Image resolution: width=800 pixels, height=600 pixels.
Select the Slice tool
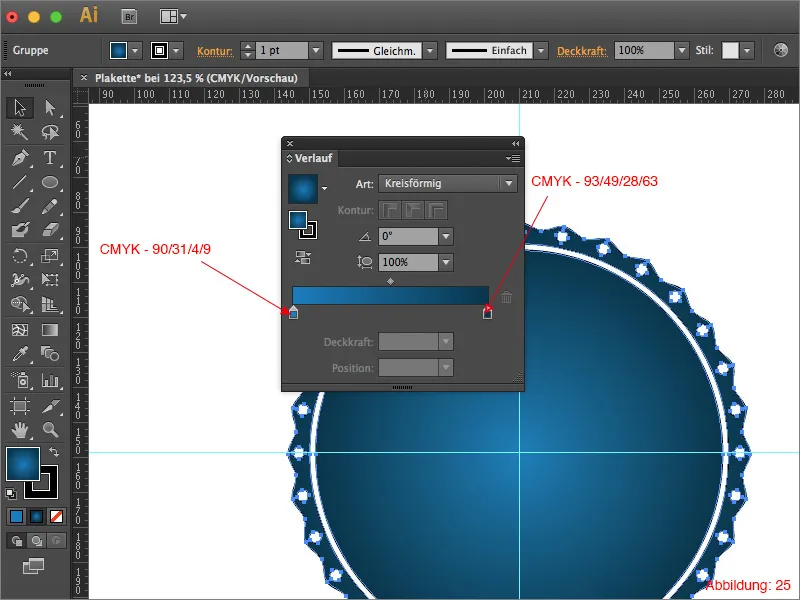[49, 406]
